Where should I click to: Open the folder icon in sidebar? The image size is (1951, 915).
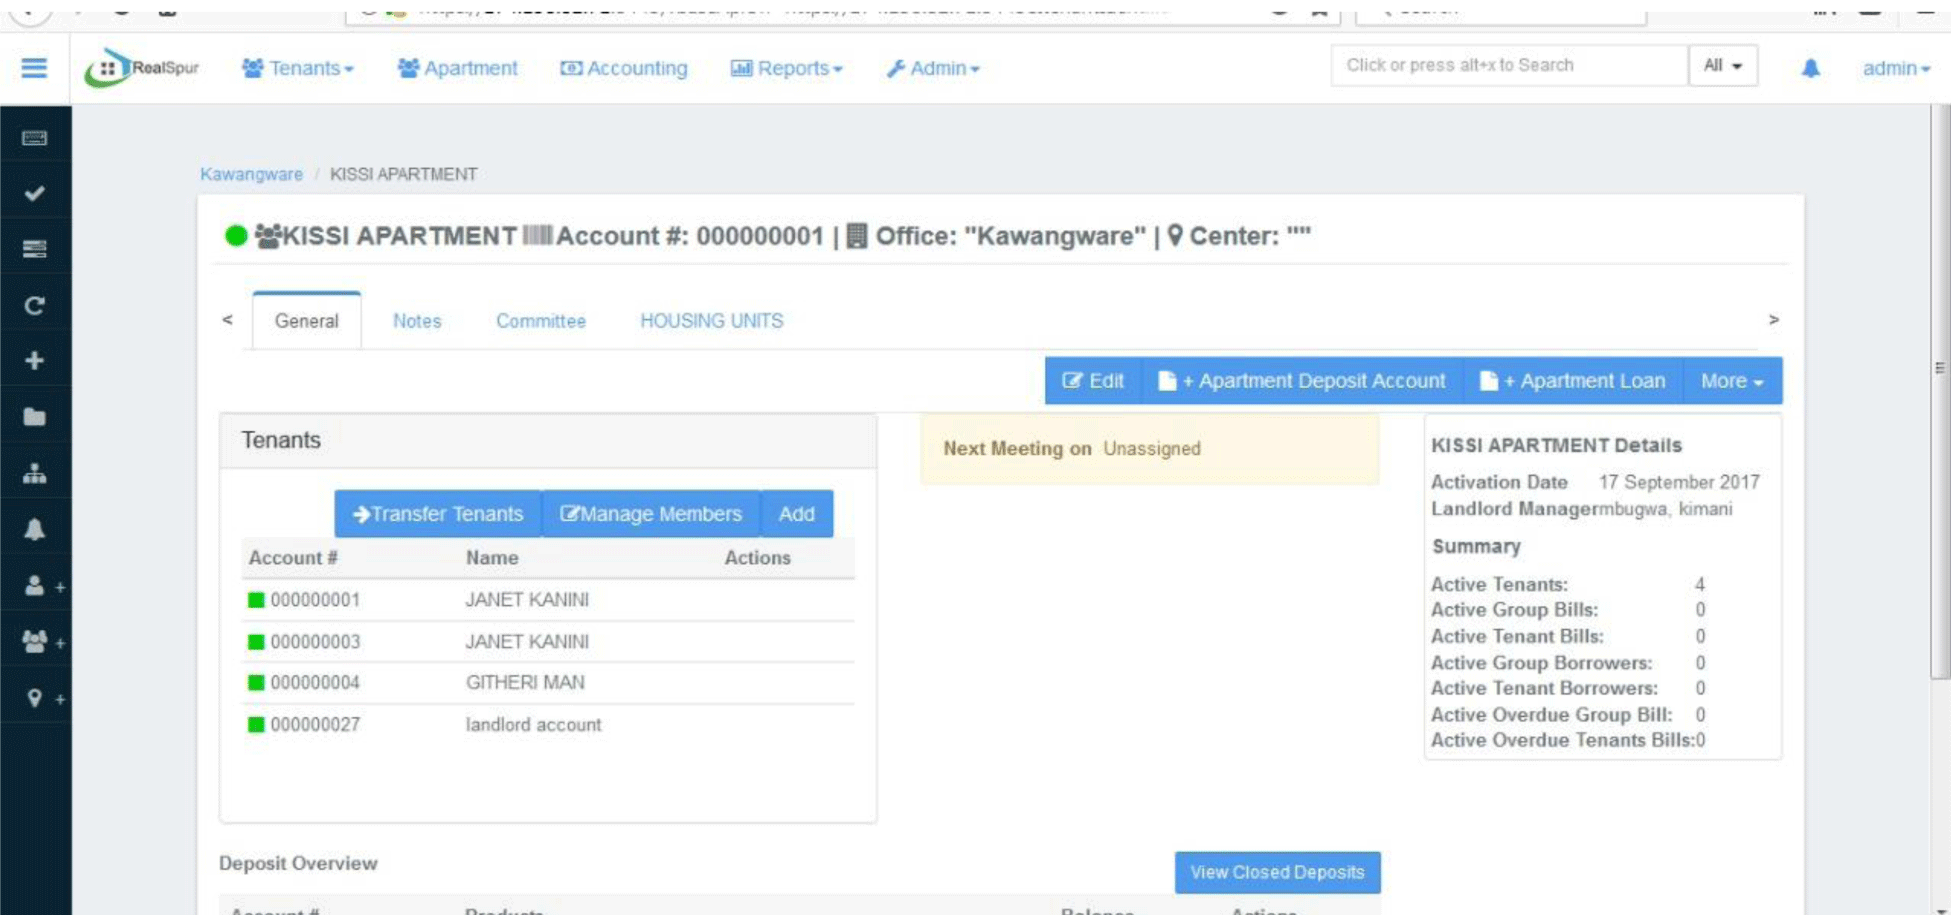tap(34, 417)
